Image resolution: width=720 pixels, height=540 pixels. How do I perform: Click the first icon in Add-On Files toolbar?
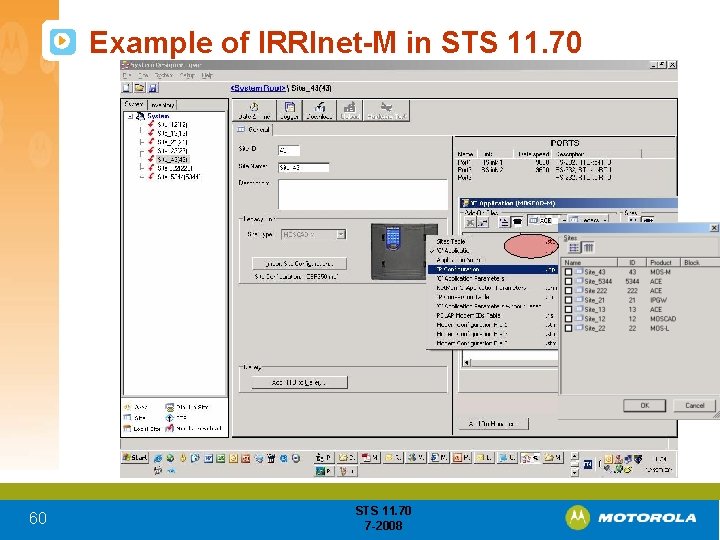[x=470, y=222]
